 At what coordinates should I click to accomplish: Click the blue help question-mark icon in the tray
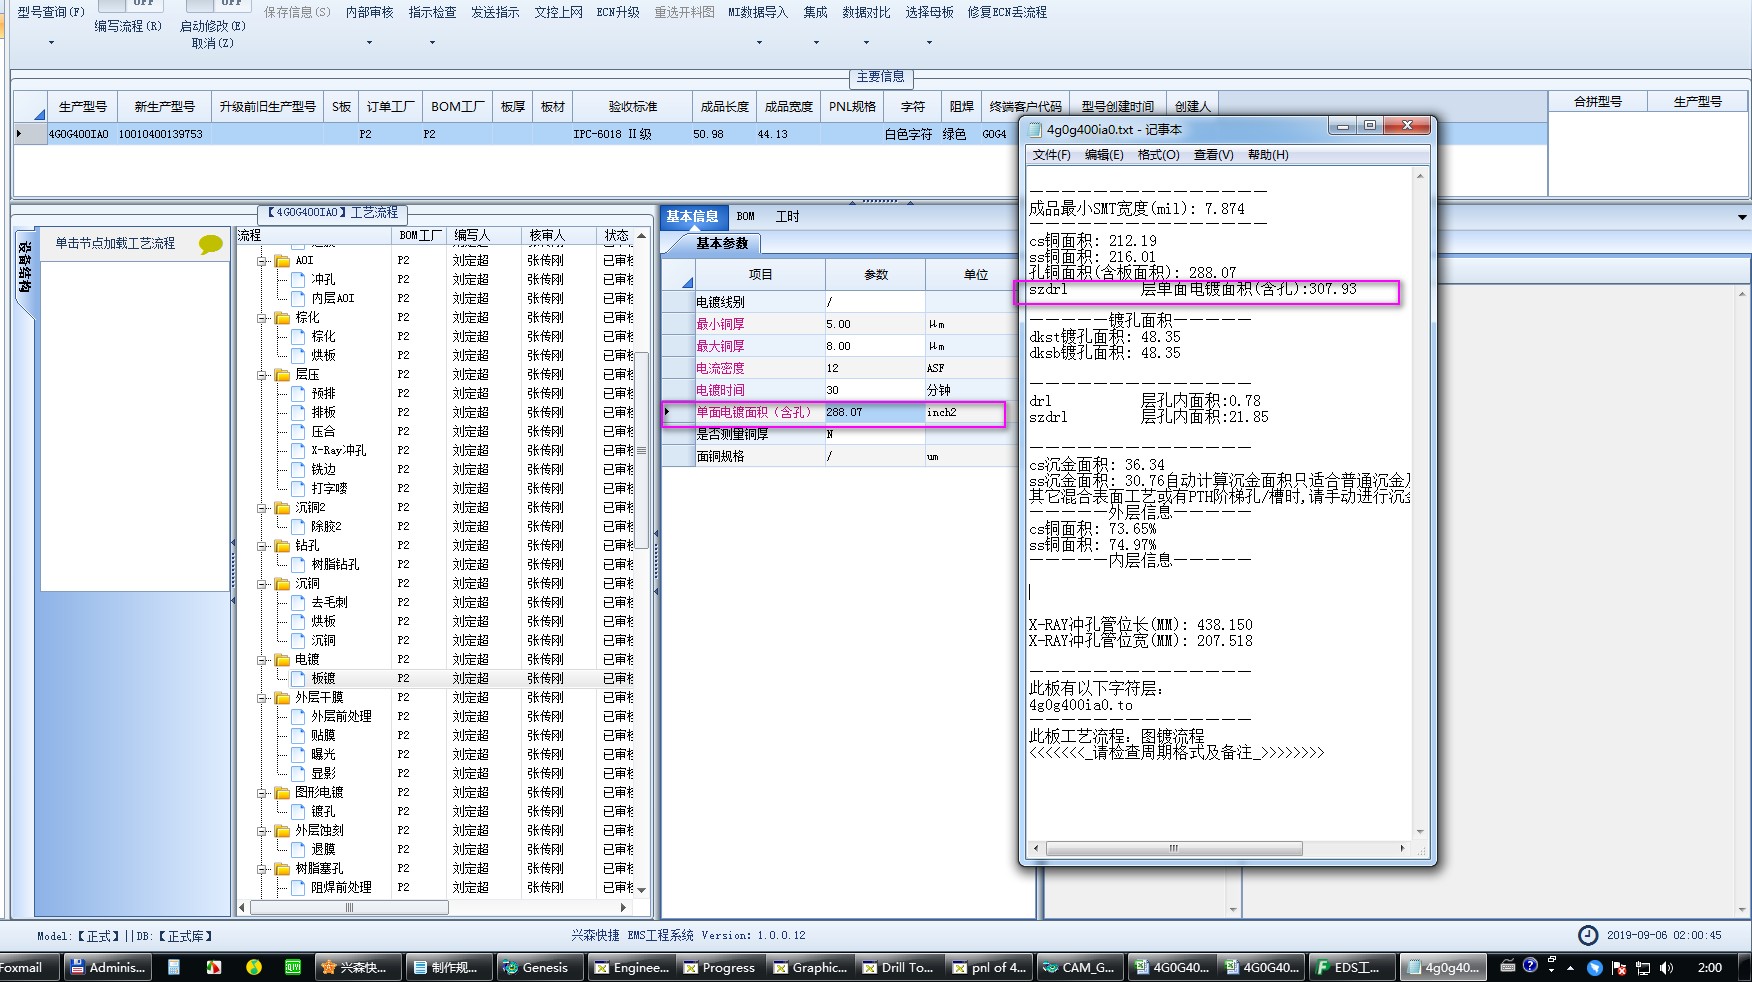pos(1530,966)
